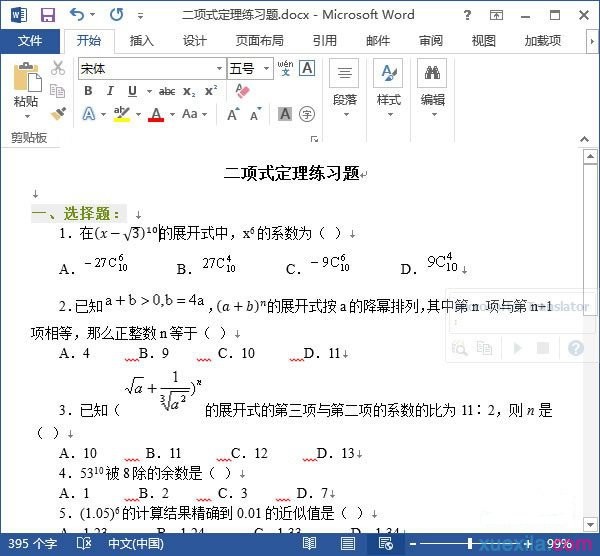
Task: Decrease font size with Shrink Font
Action: [256, 114]
